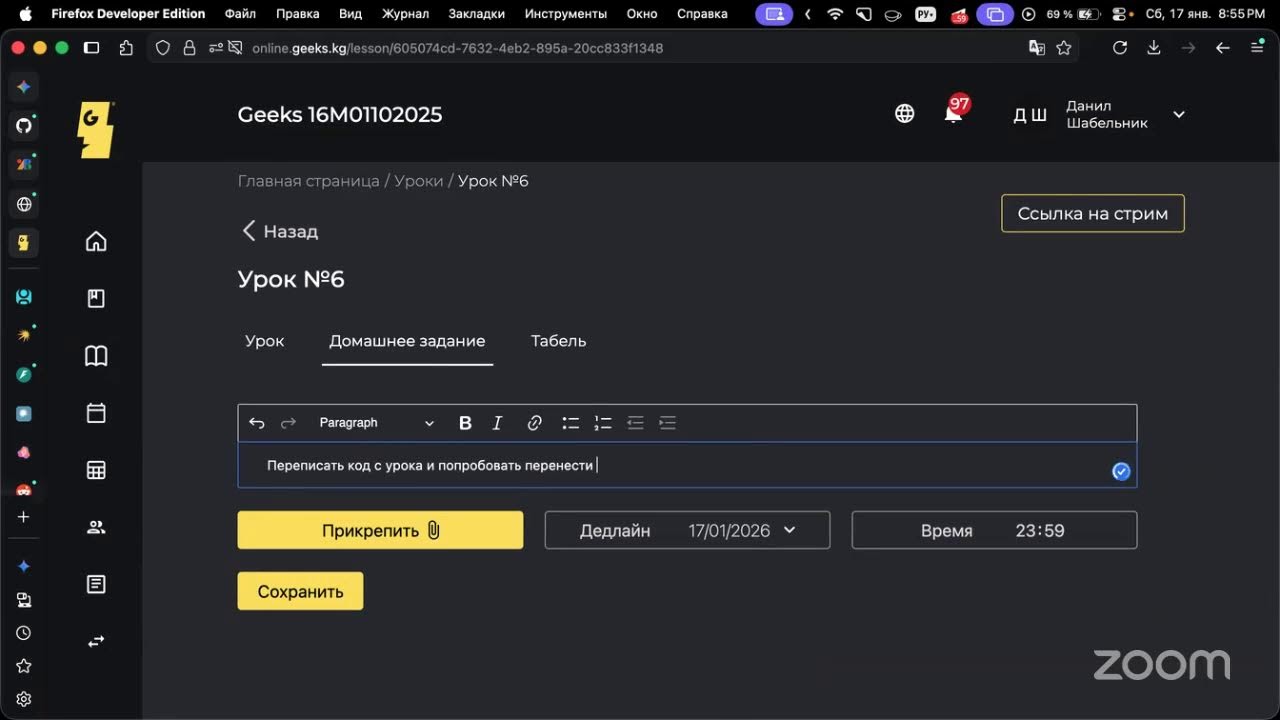Viewport: 1280px width, 720px height.
Task: Click the Время 23:59 time field
Action: [x=994, y=530]
